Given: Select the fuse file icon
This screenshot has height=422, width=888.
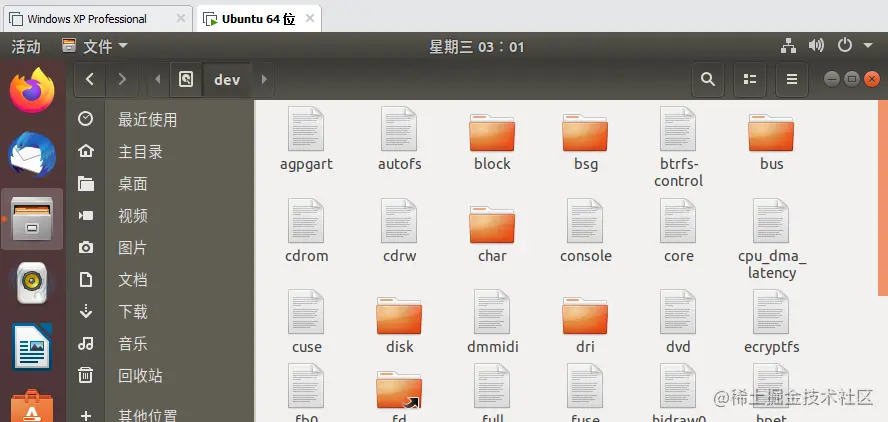Looking at the screenshot, I should [x=585, y=386].
